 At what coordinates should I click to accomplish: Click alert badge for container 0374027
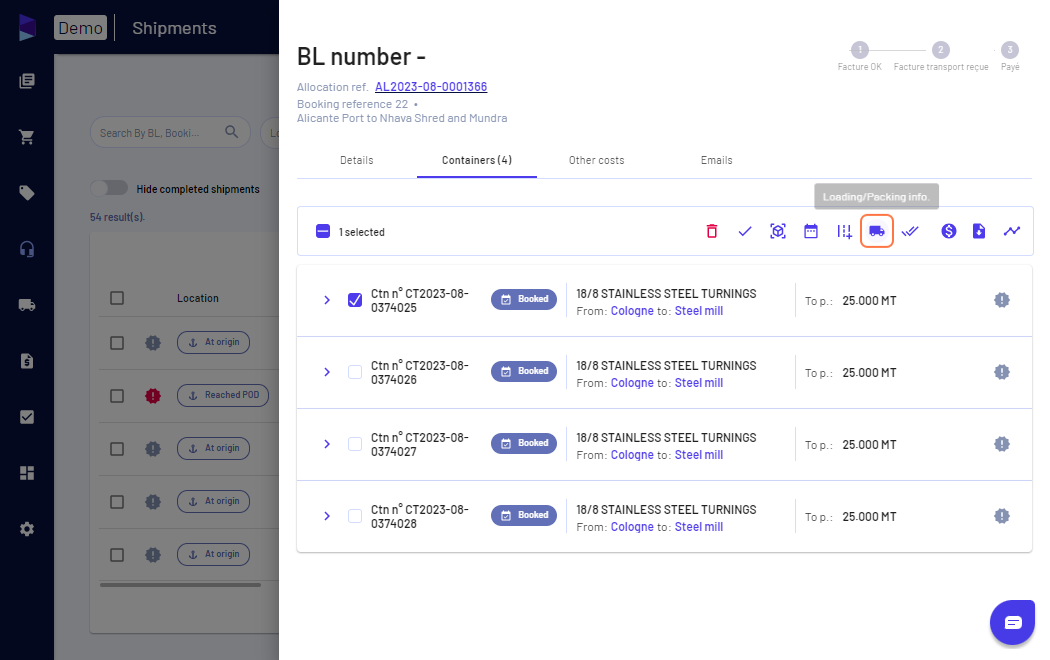(x=1002, y=444)
